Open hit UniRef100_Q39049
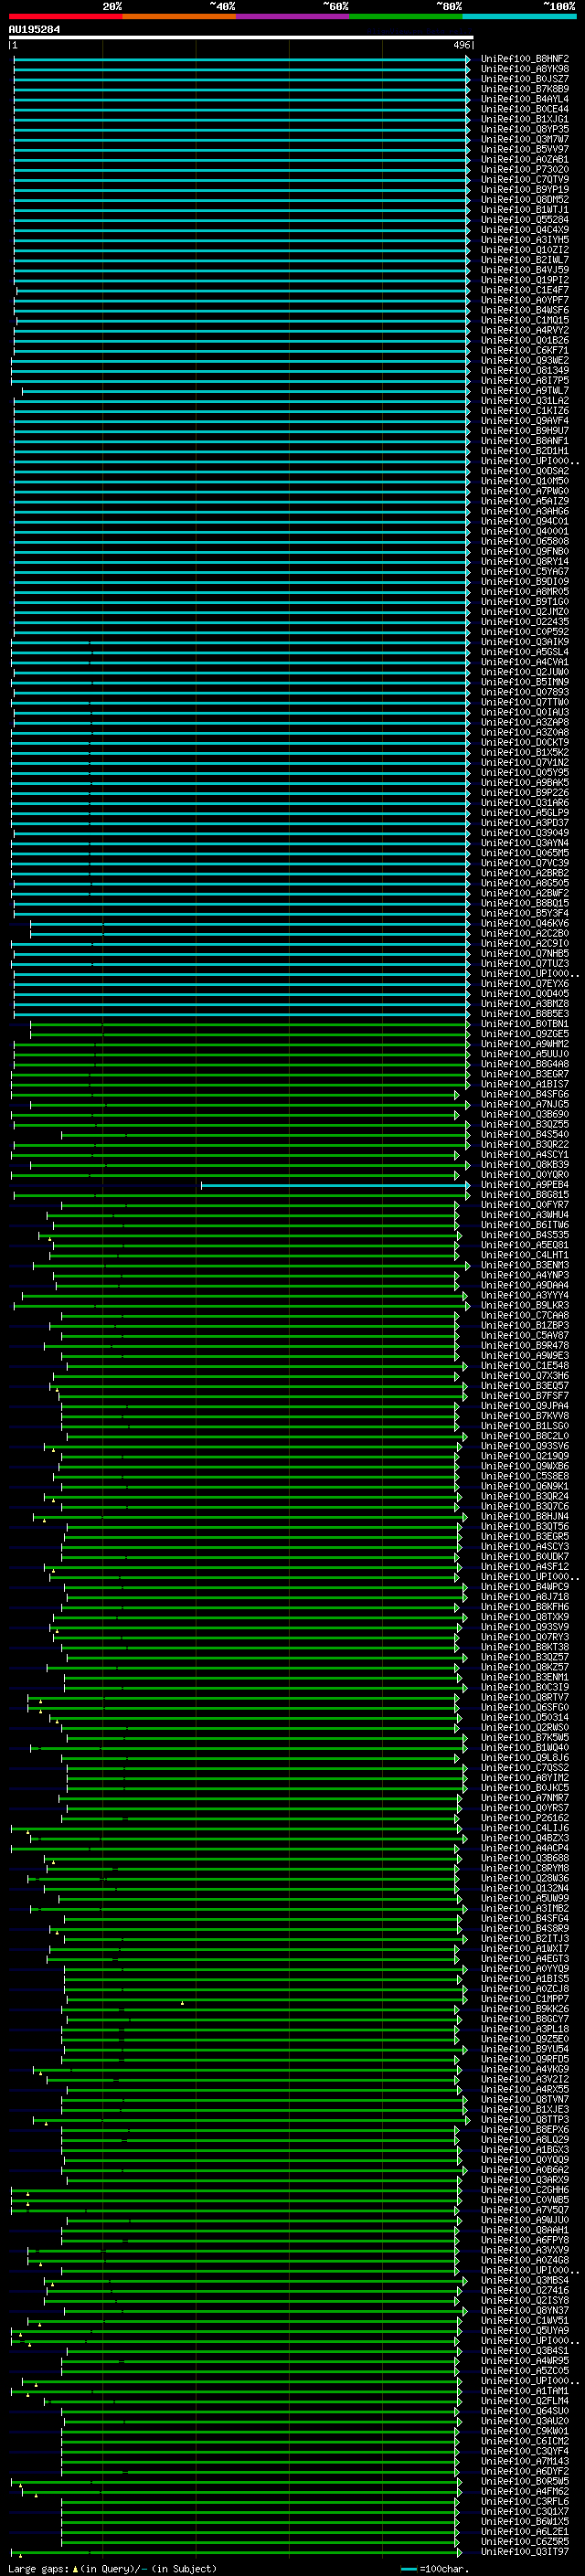Viewport: 585px width, 2576px height. [x=524, y=833]
